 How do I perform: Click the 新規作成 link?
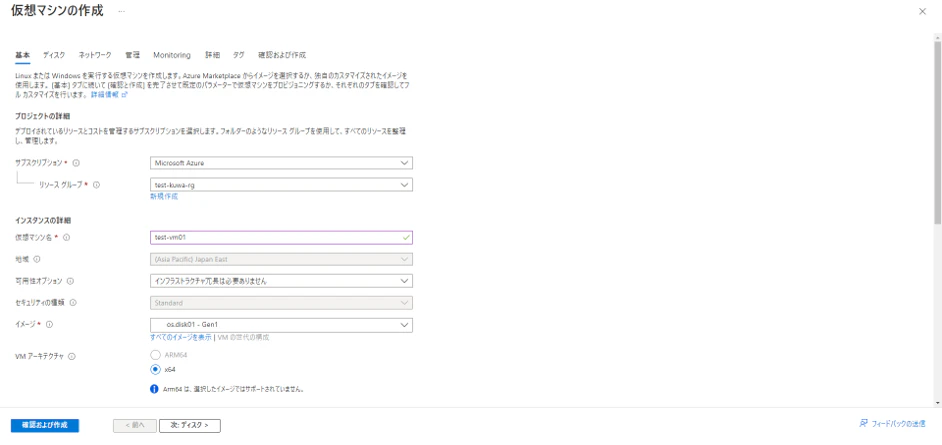[163, 196]
